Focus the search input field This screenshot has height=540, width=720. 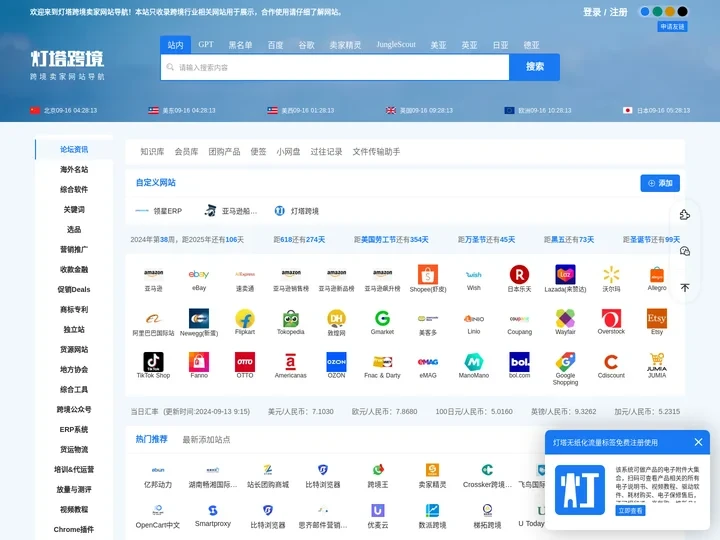point(335,67)
